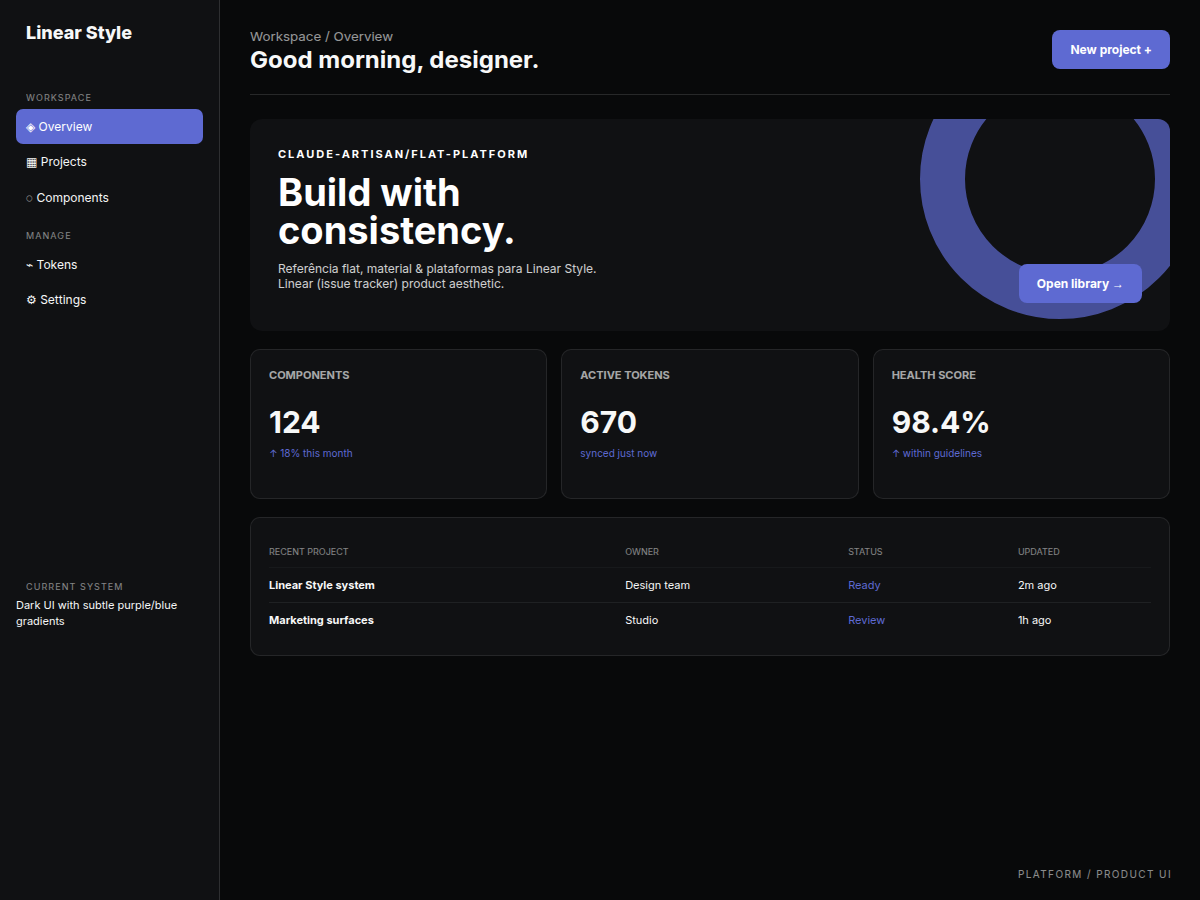1200x900 pixels.
Task: Click the Review status
Action: 866,620
